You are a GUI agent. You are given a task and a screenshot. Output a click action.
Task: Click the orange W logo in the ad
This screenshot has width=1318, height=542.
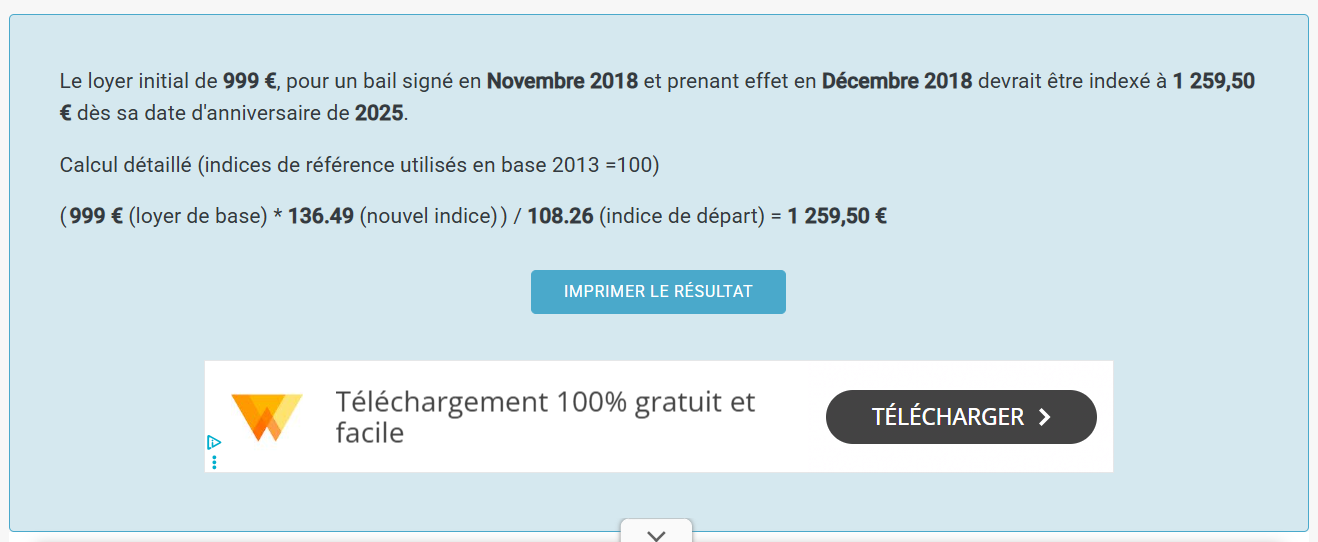[x=266, y=417]
